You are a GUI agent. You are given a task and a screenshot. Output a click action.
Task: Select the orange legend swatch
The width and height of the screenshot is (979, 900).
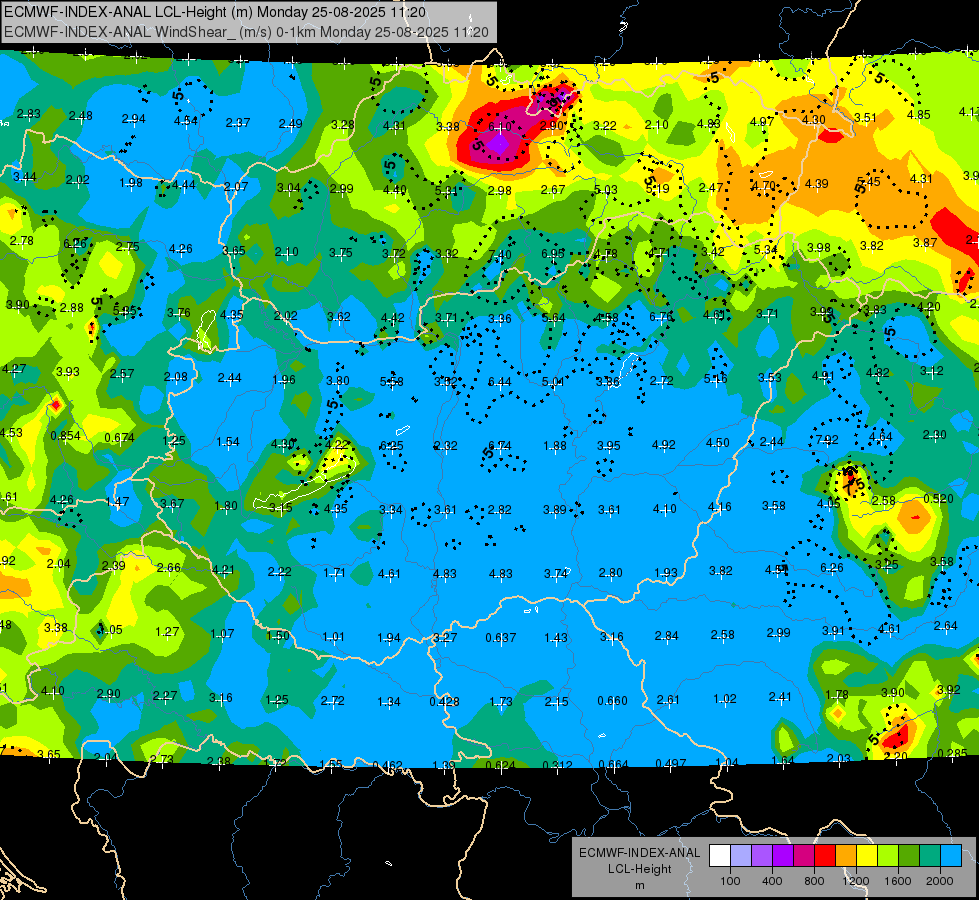(846, 855)
